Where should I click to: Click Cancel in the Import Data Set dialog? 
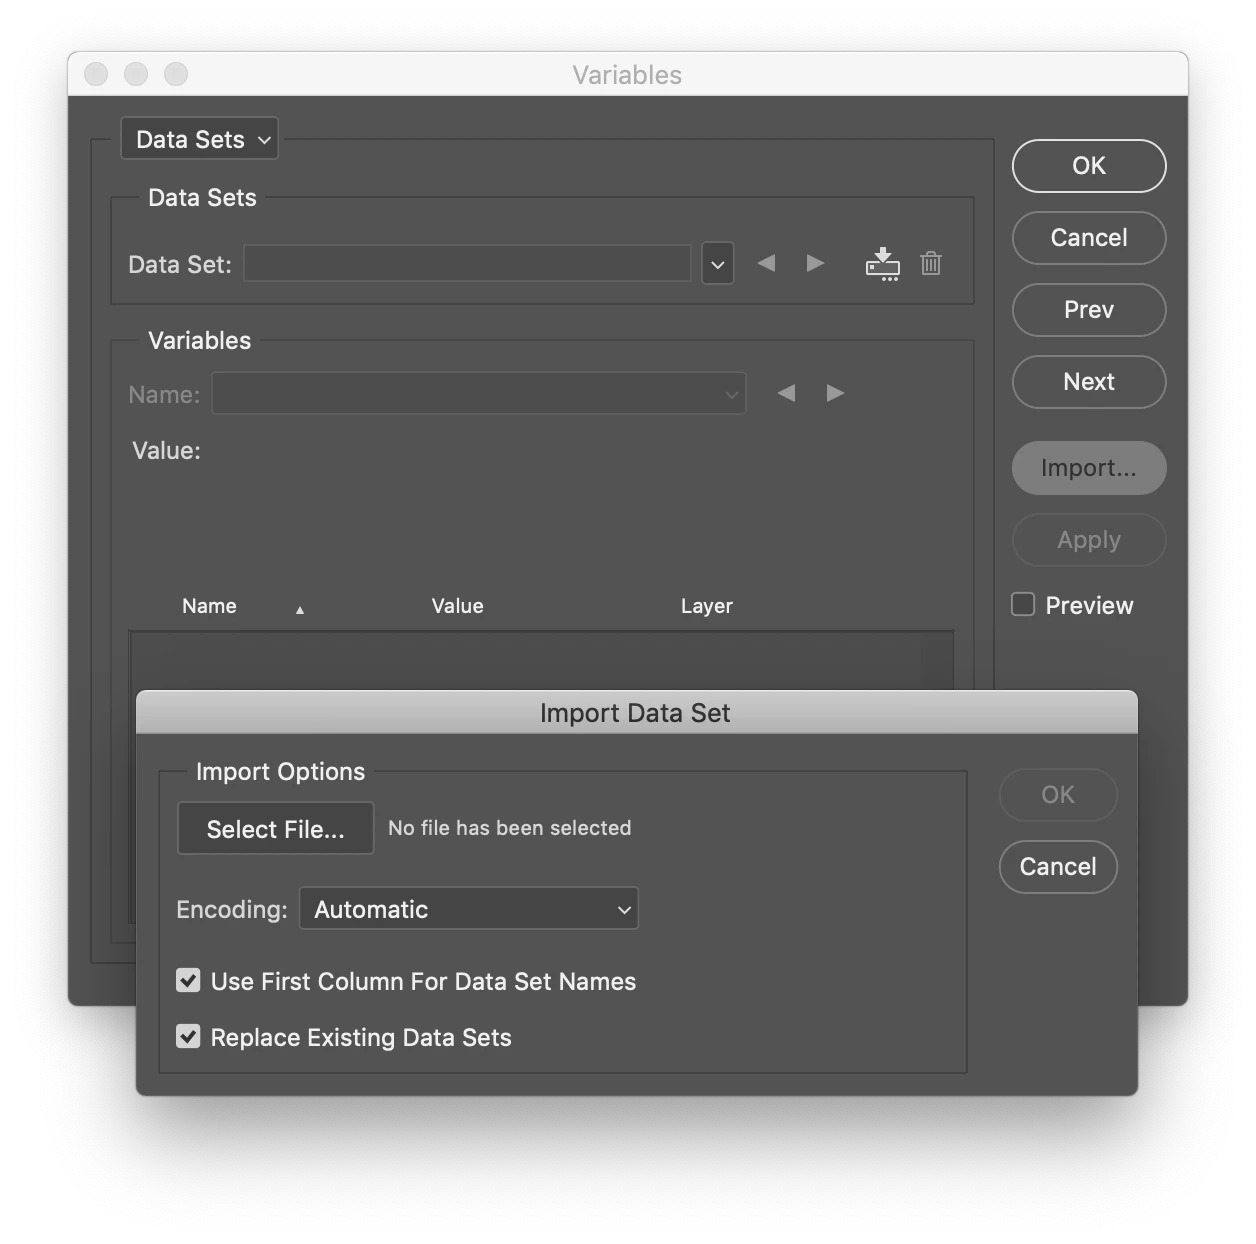click(x=1058, y=867)
